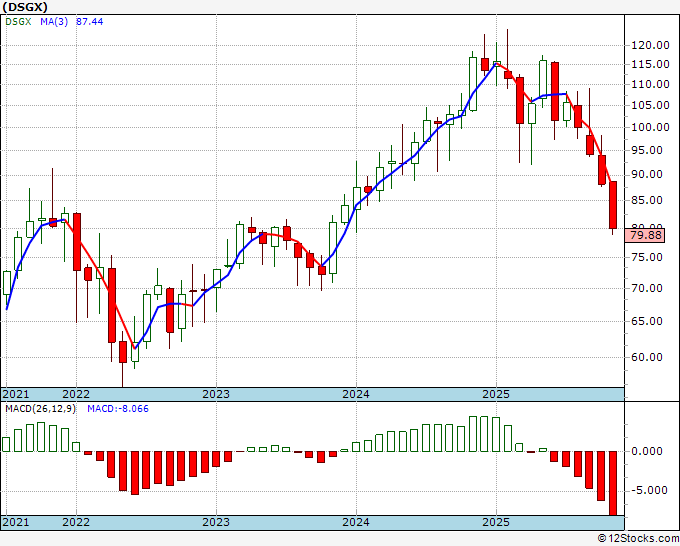This screenshot has height=546, width=680.
Task: Click the MACD(26,12,9) indicator label
Action: [x=40, y=409]
